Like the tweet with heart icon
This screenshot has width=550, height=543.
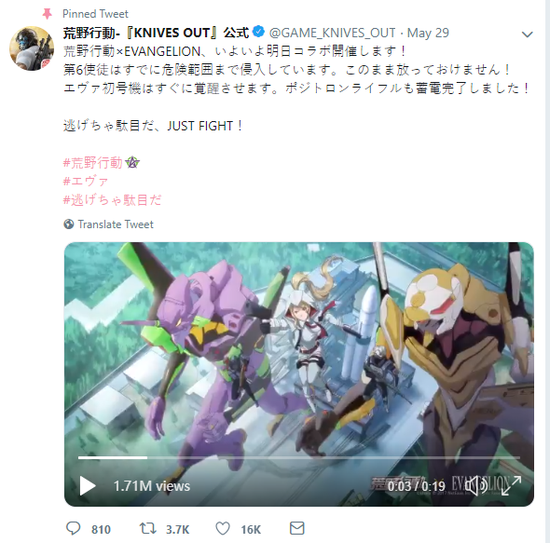[222, 528]
